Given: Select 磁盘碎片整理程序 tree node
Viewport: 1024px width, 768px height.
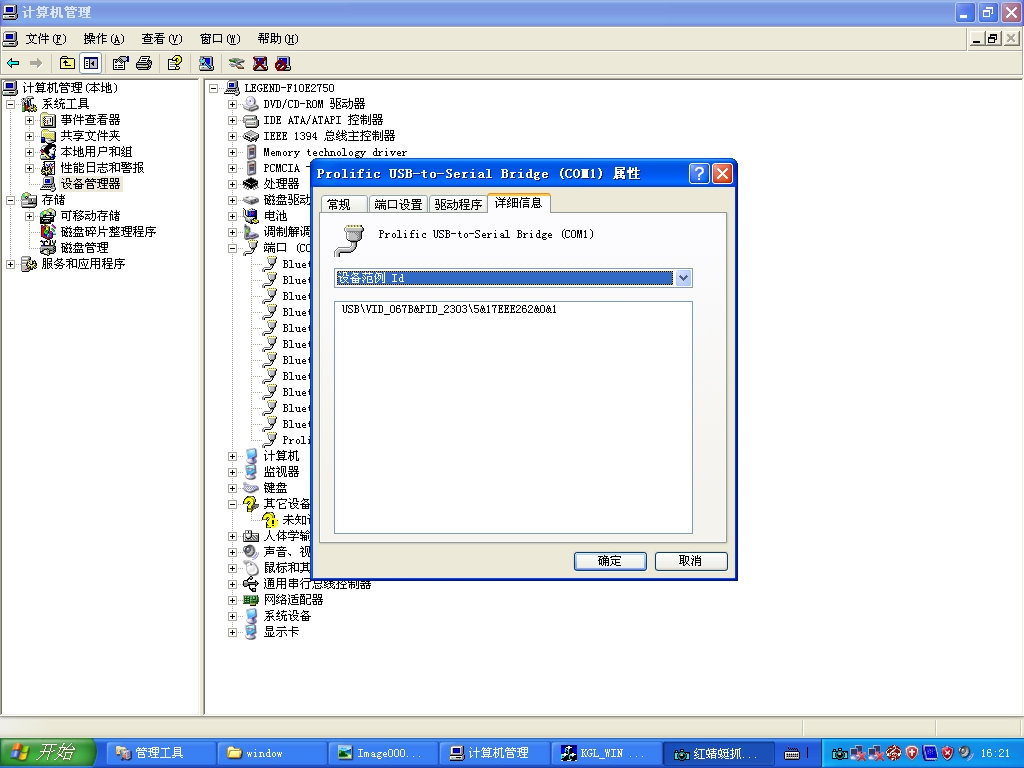Looking at the screenshot, I should click(x=108, y=232).
